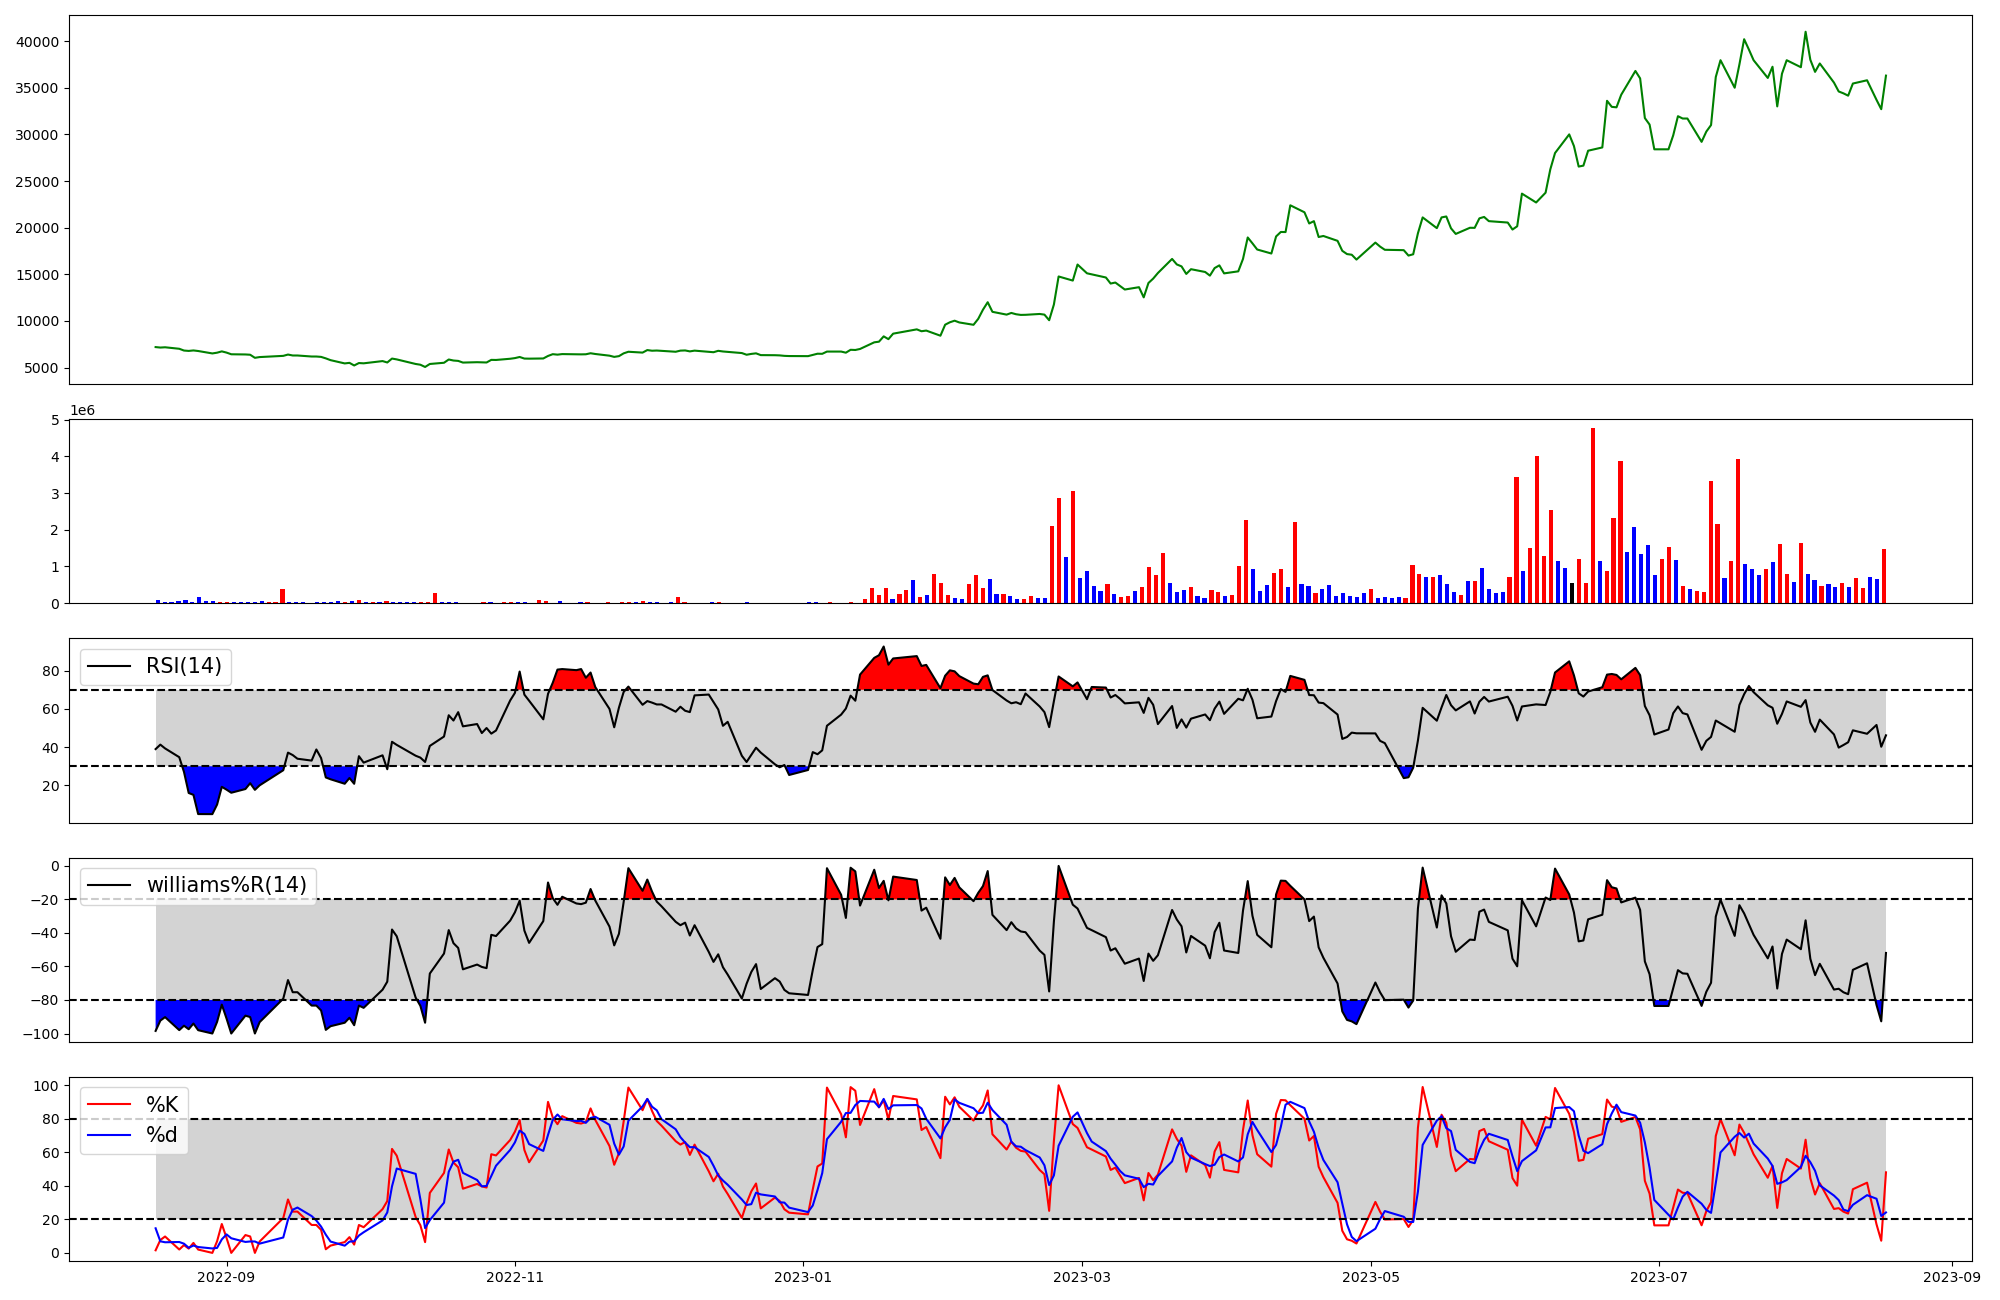Click the 2023-05 date tick label

point(1370,1277)
